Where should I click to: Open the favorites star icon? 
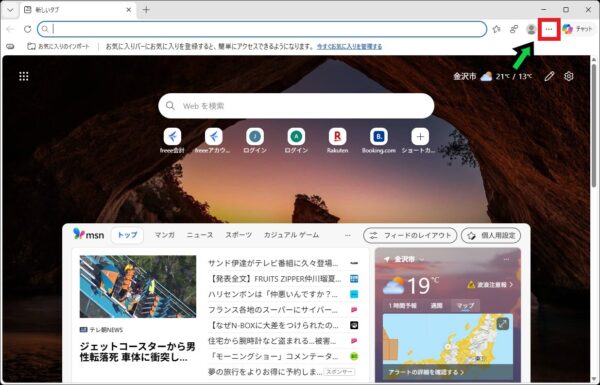496,29
